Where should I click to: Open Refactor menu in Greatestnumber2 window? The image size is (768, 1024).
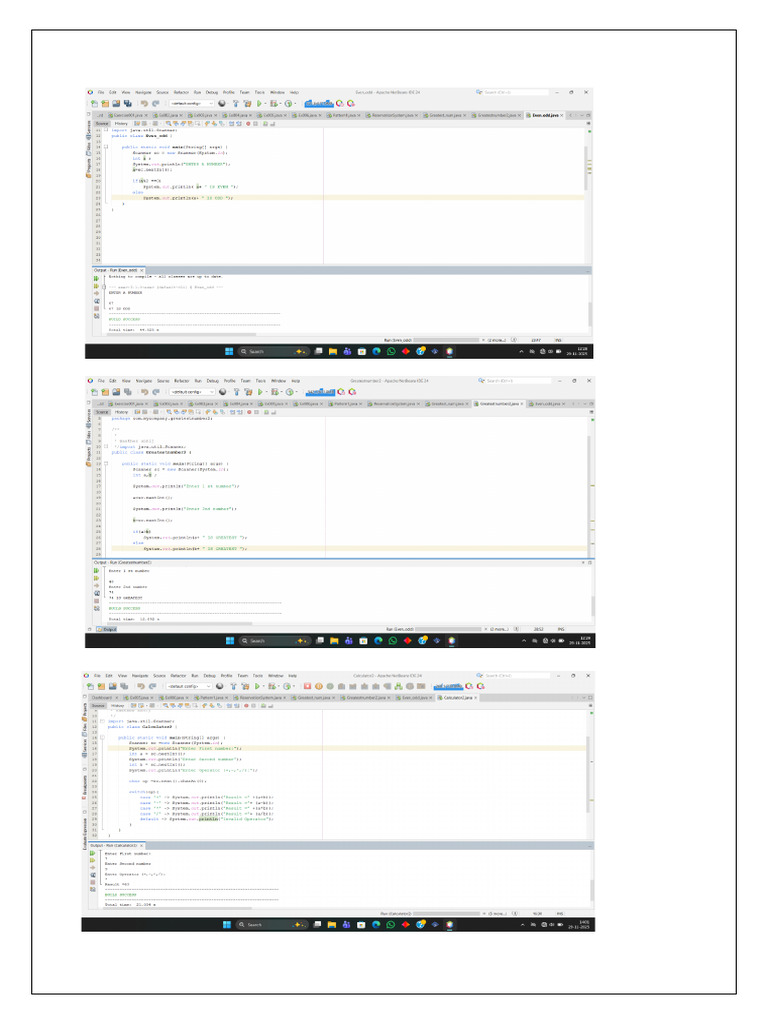[182, 381]
